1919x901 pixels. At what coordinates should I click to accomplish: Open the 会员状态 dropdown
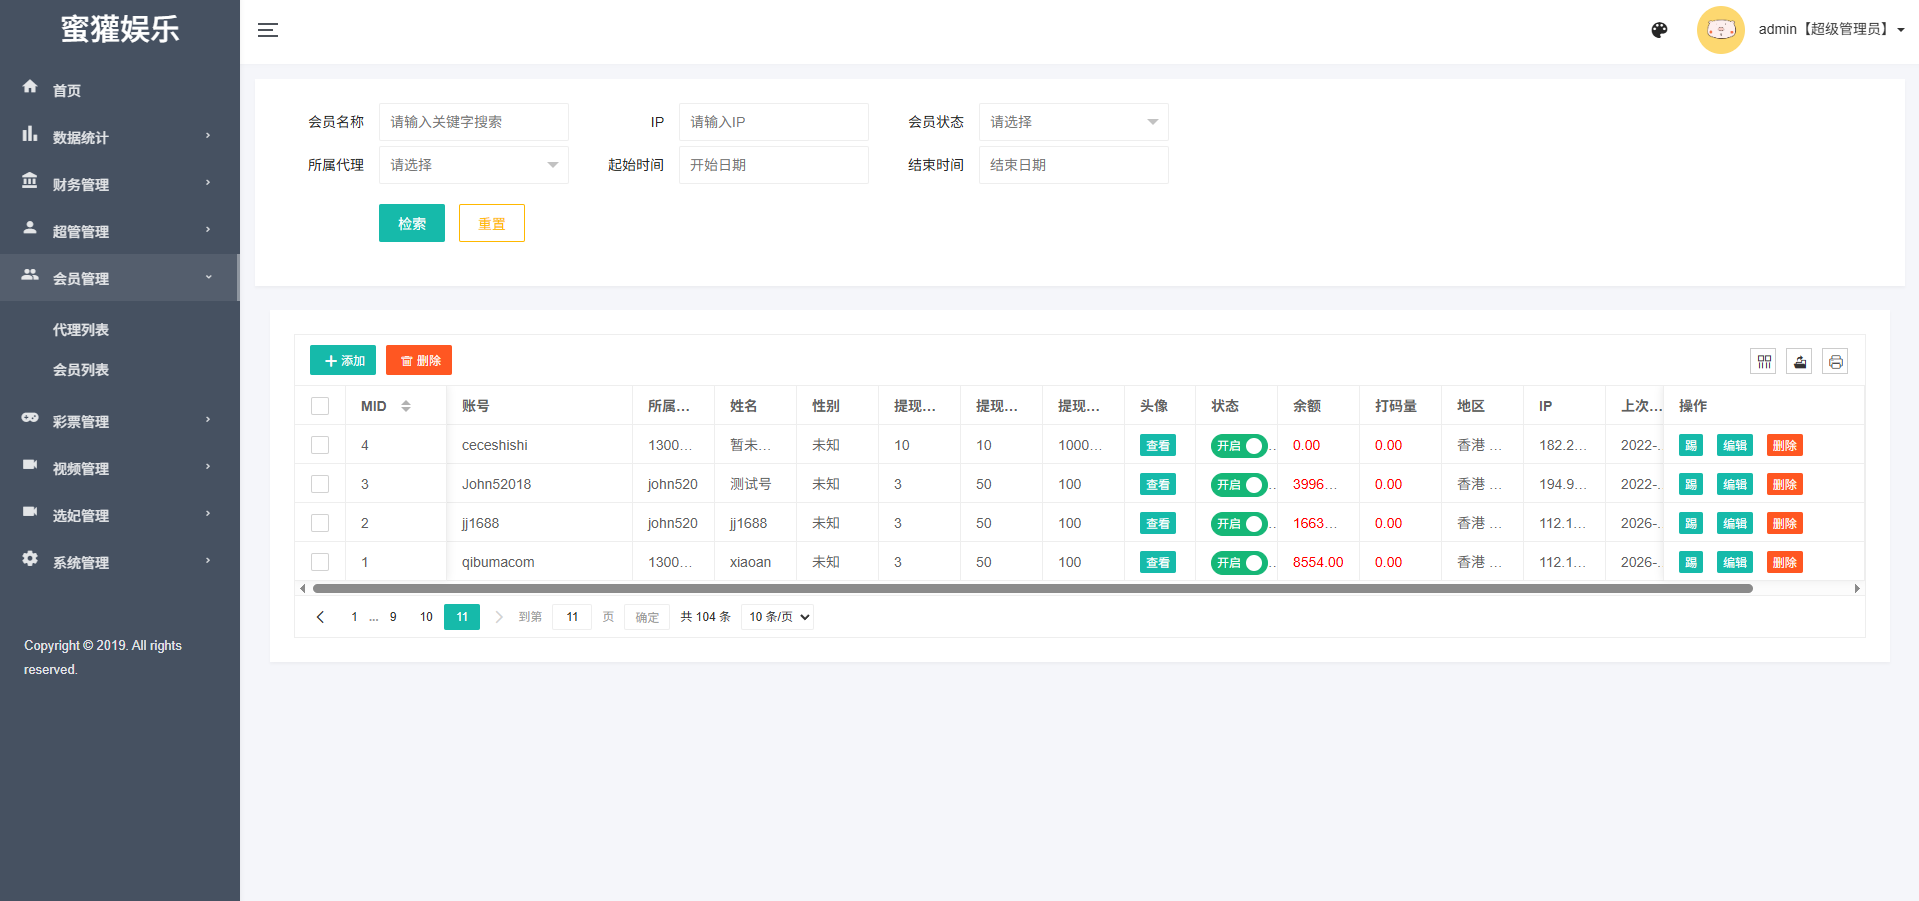click(x=1073, y=122)
